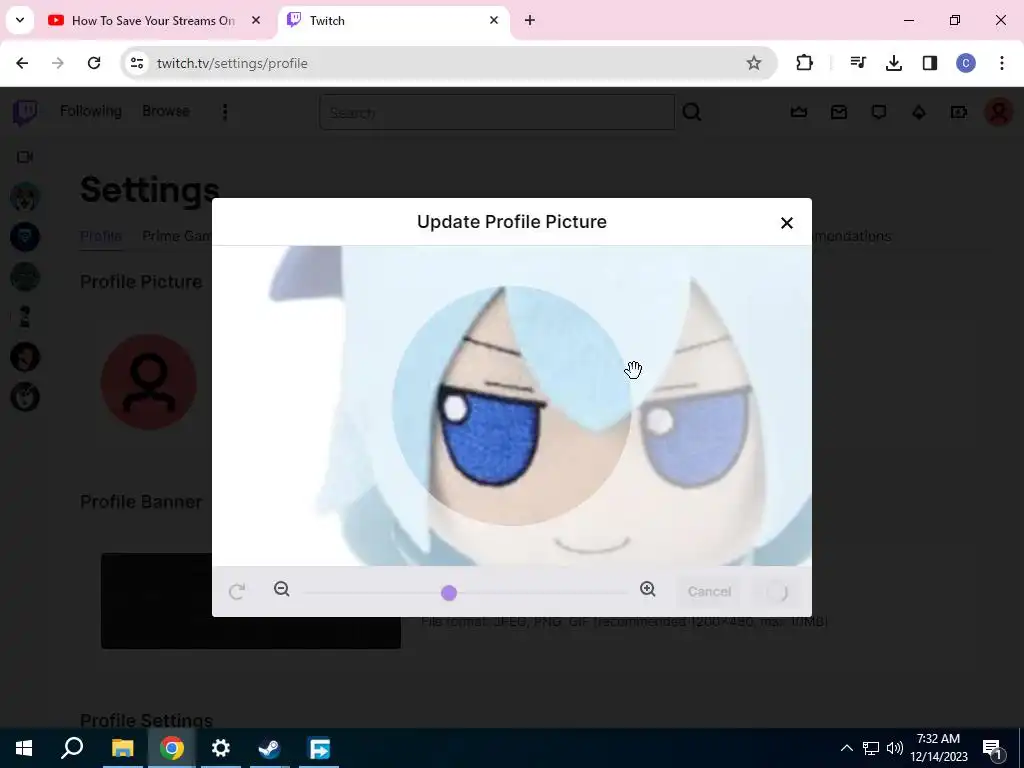Open the whispers chat bubble icon
Image resolution: width=1024 pixels, height=768 pixels.
tap(878, 112)
